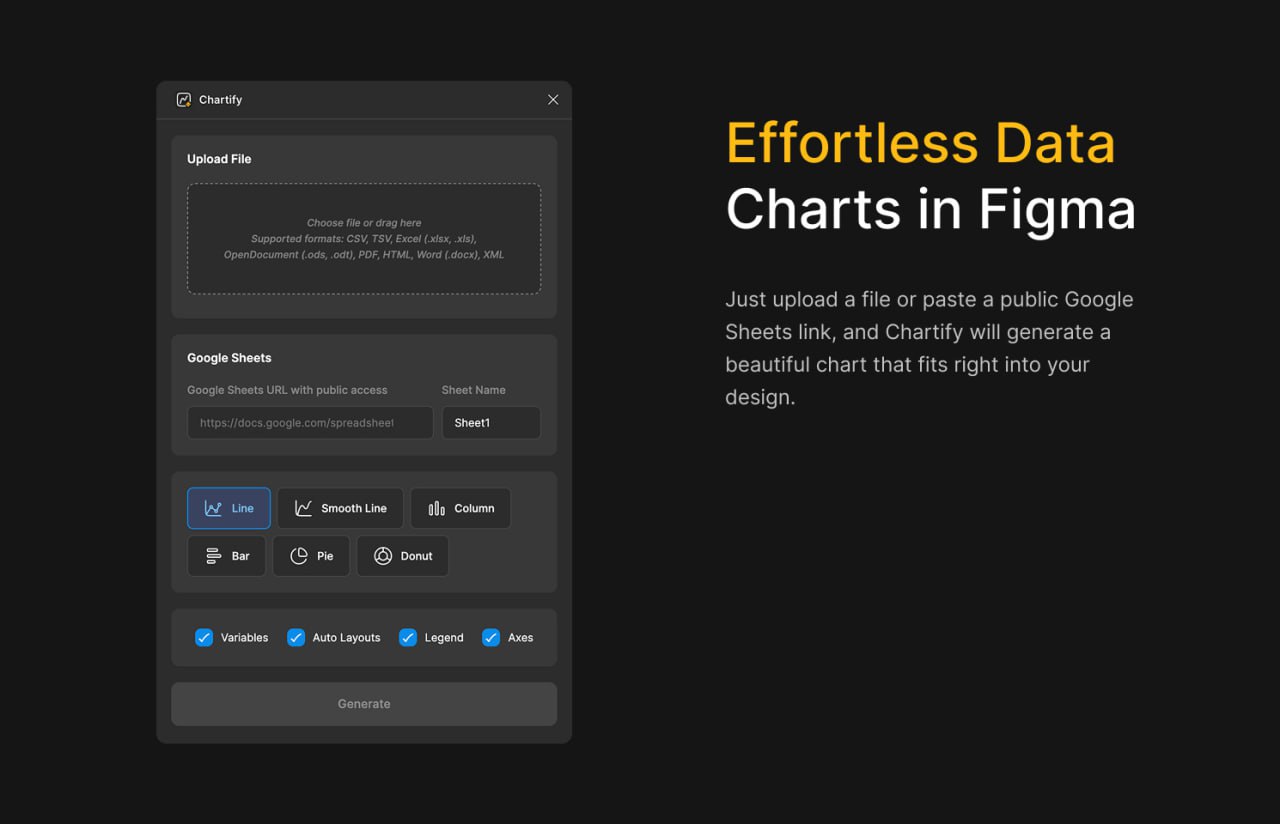Select the Line chart type
This screenshot has height=824, width=1280.
[229, 508]
